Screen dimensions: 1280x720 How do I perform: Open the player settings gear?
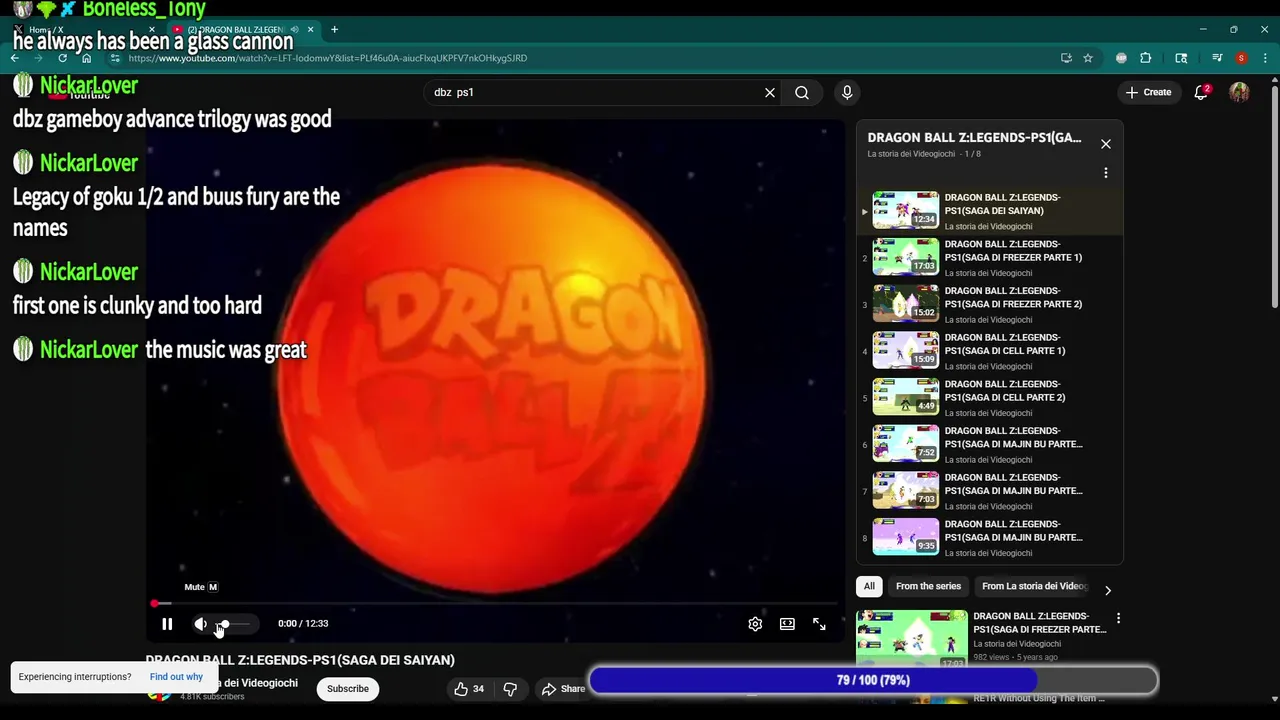755,624
